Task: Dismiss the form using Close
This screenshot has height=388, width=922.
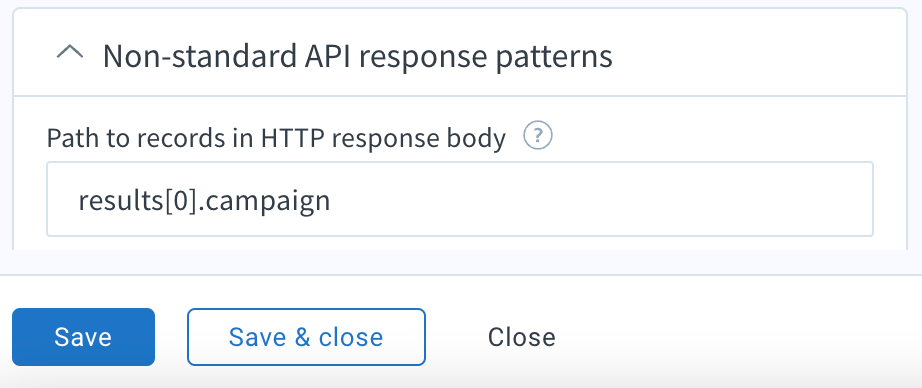Action: pos(522,337)
